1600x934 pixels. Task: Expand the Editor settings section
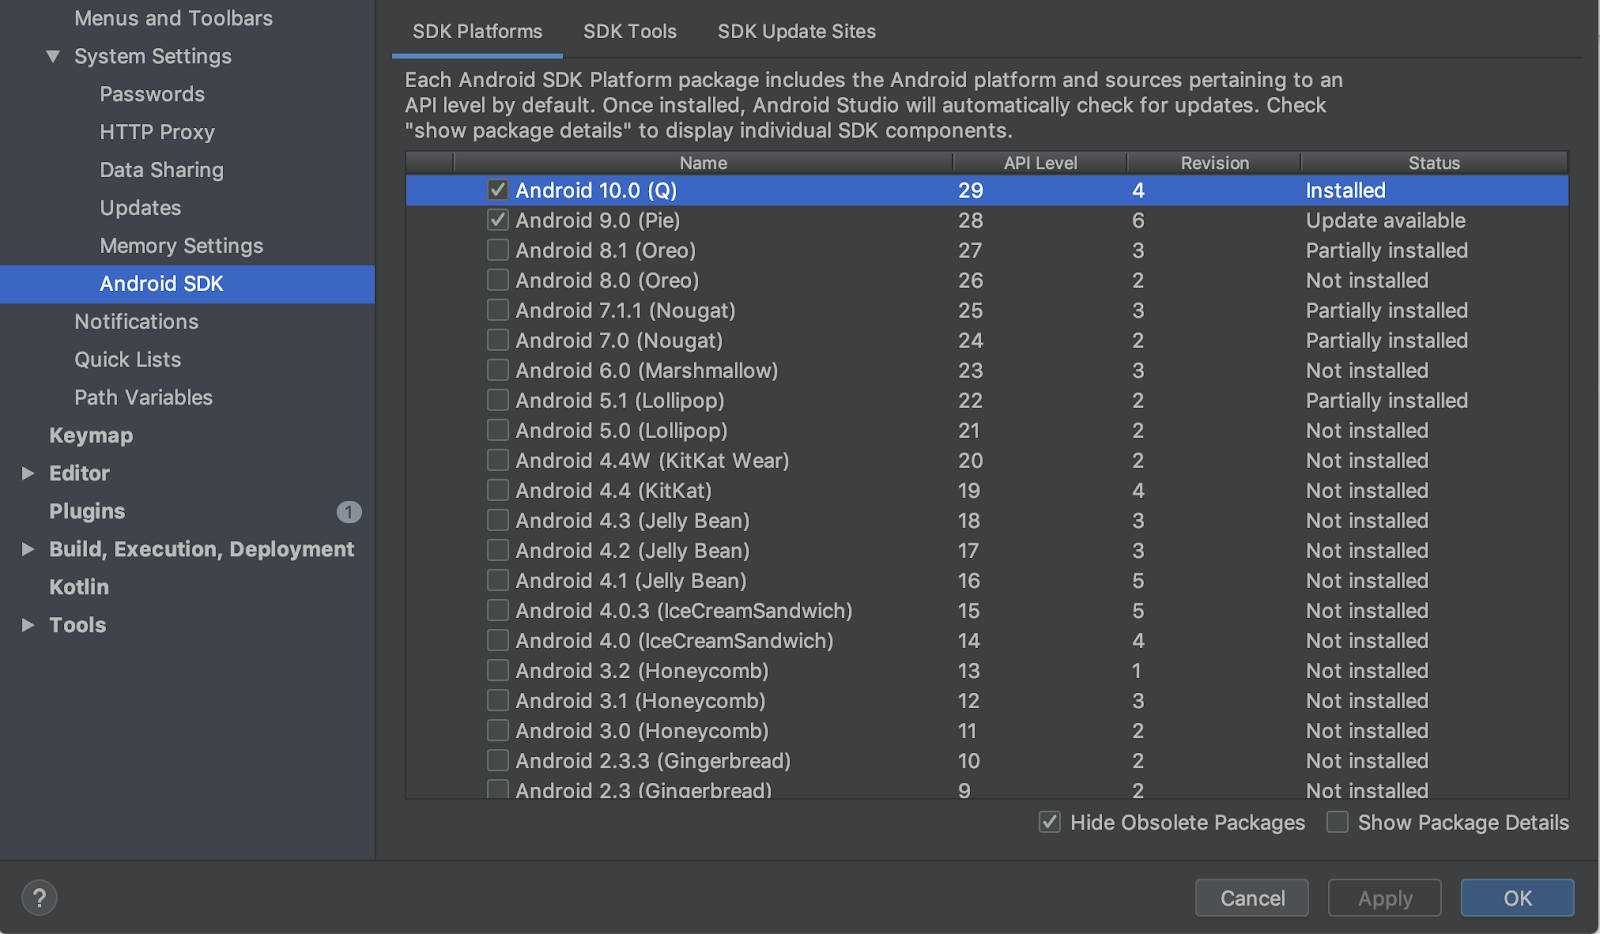point(28,473)
